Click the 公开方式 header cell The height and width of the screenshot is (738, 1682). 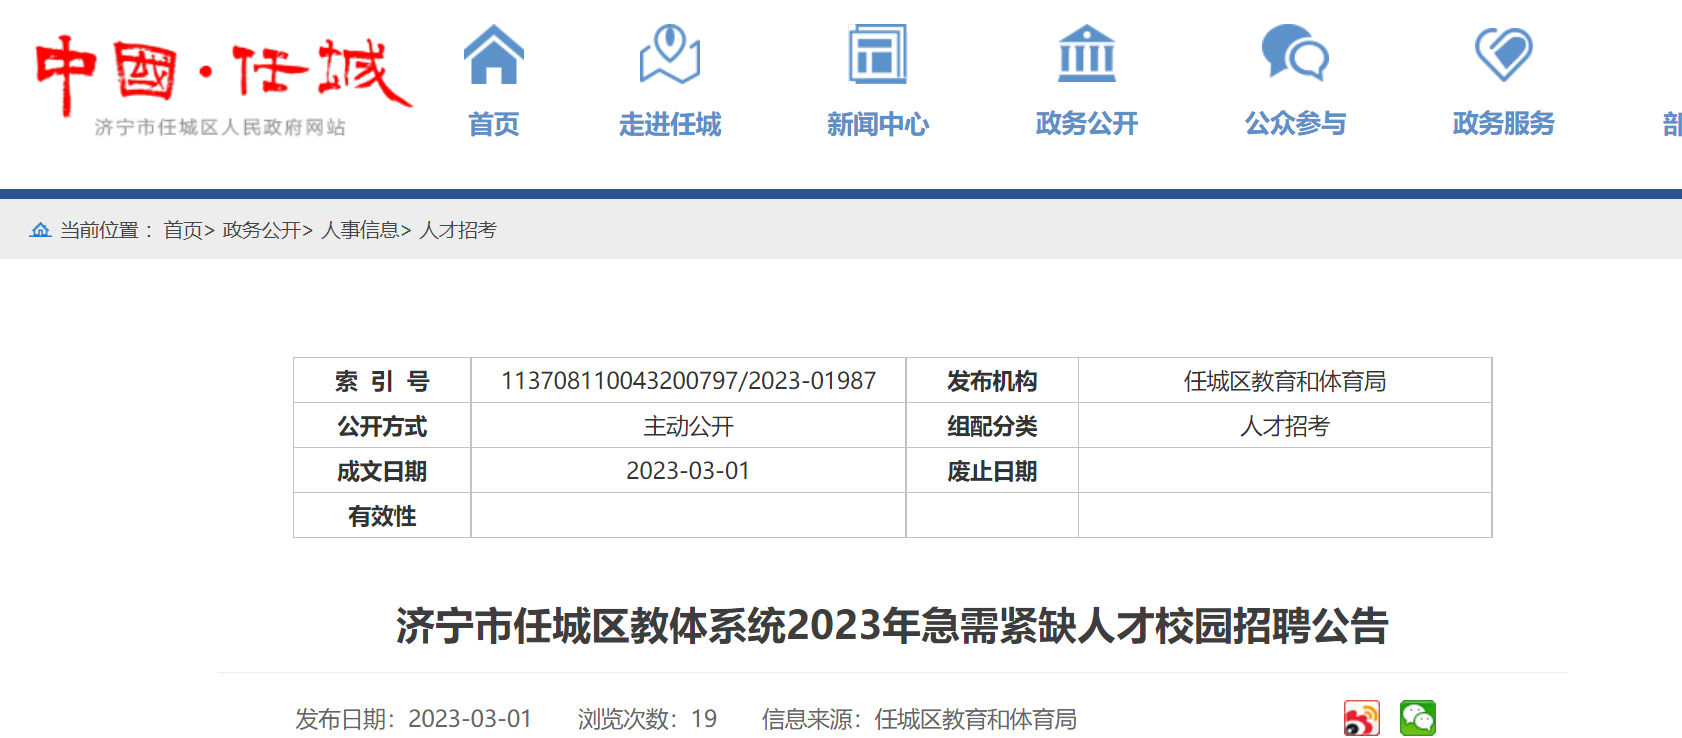coord(382,426)
